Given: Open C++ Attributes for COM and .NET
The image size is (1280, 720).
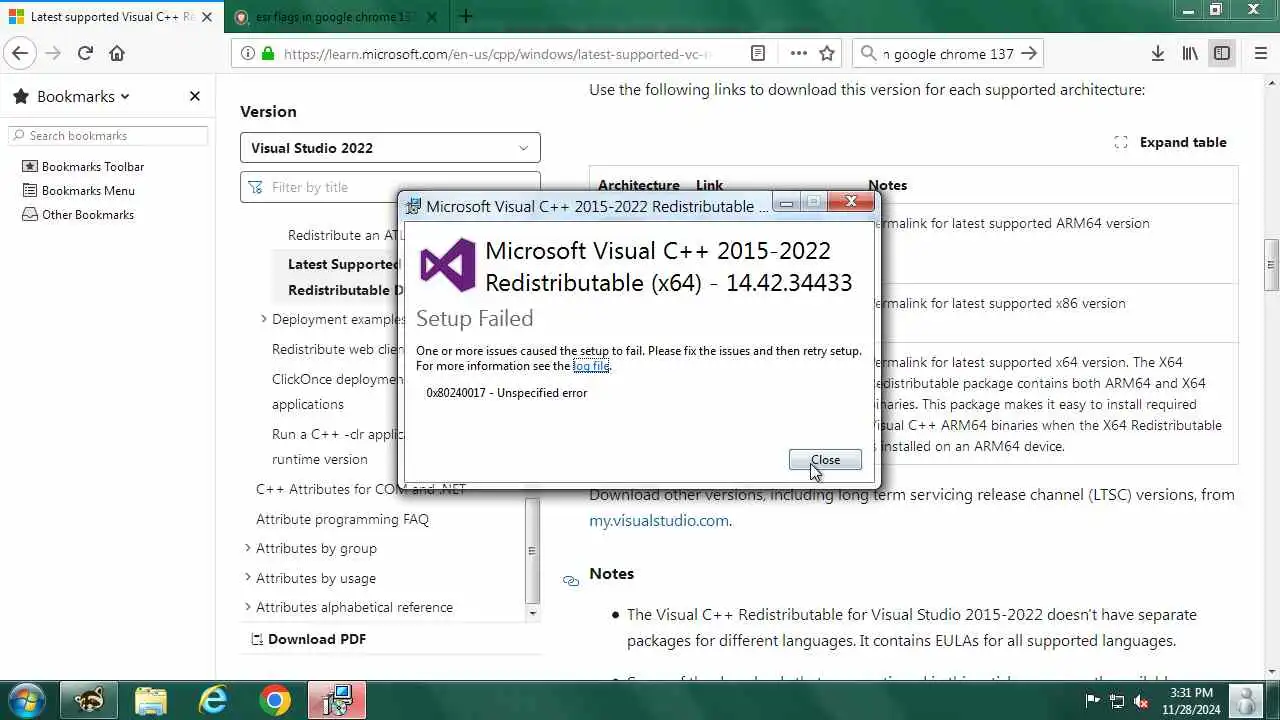Looking at the screenshot, I should 361,489.
